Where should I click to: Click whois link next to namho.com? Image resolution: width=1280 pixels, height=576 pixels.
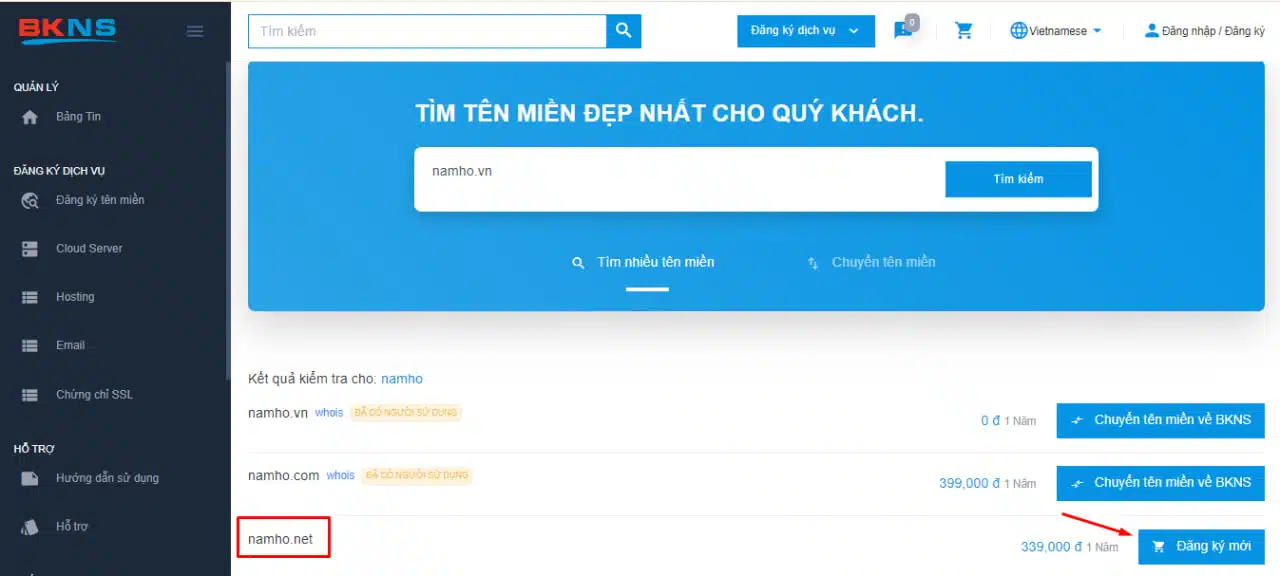tap(340, 476)
